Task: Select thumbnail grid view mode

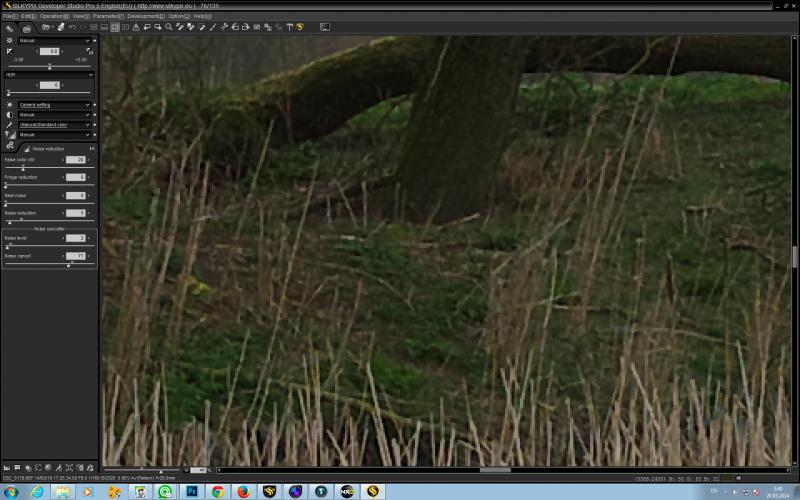Action: click(x=93, y=27)
